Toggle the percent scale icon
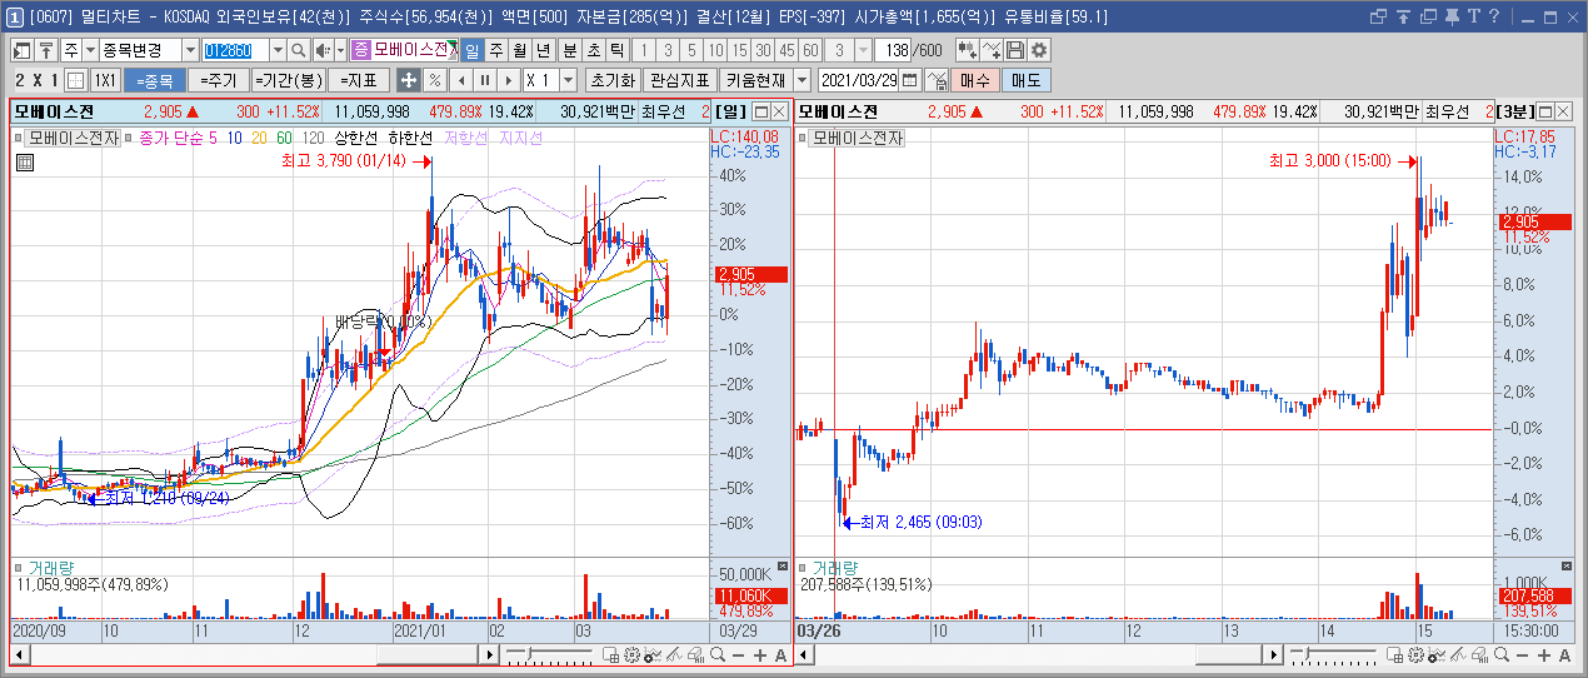1588x678 pixels. coord(434,80)
